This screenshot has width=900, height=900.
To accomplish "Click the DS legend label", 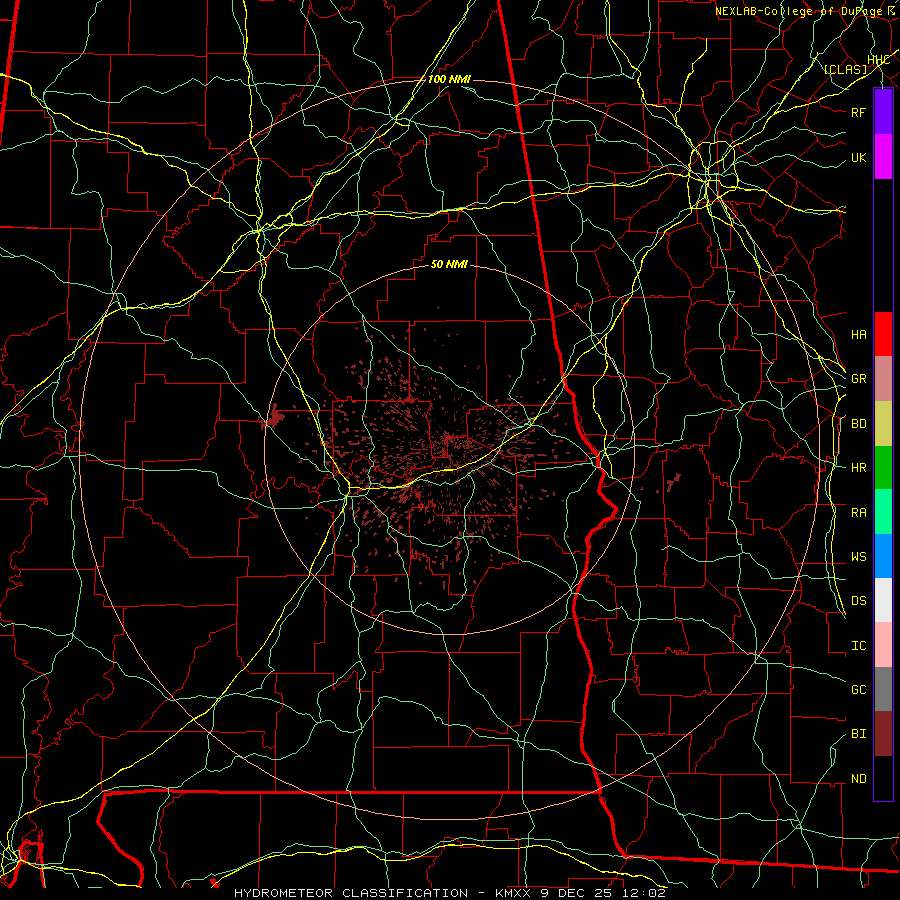I will coord(859,601).
